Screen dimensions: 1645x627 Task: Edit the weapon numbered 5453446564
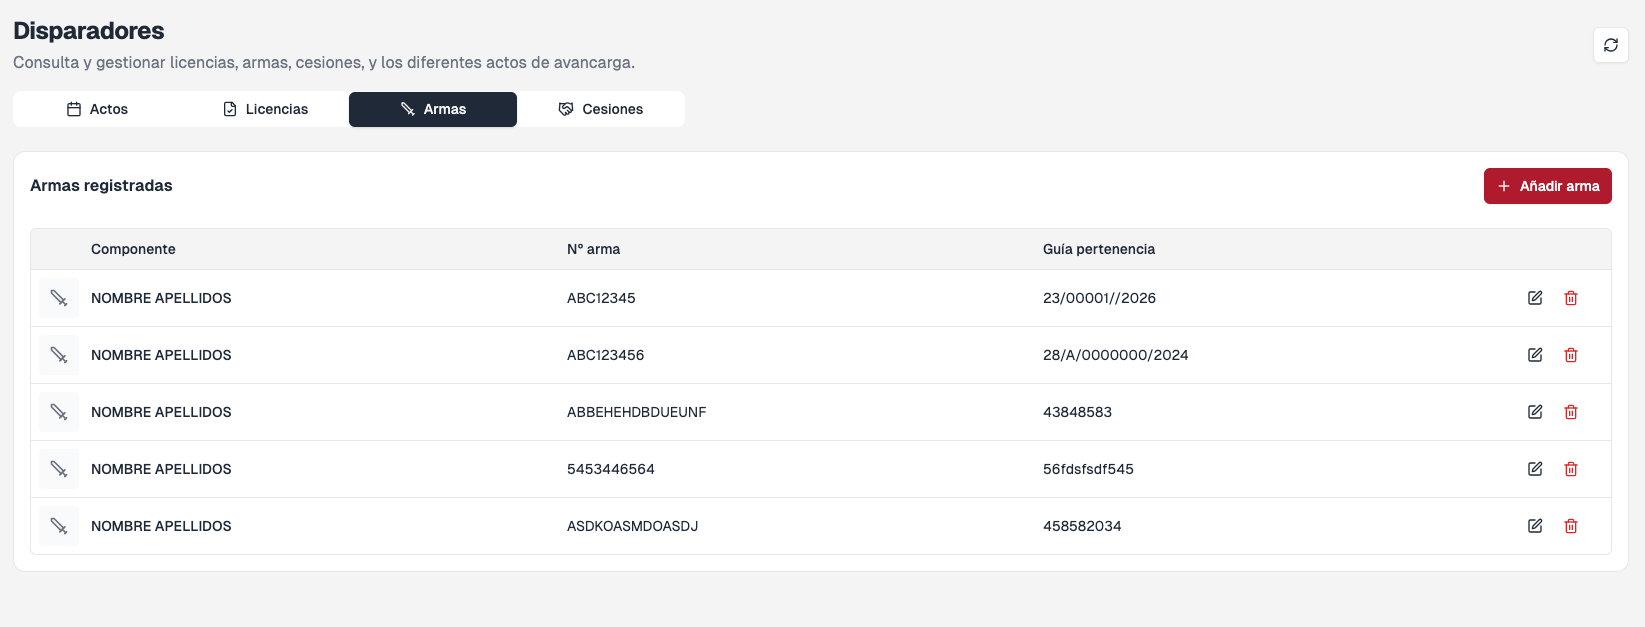pyautogui.click(x=1535, y=469)
